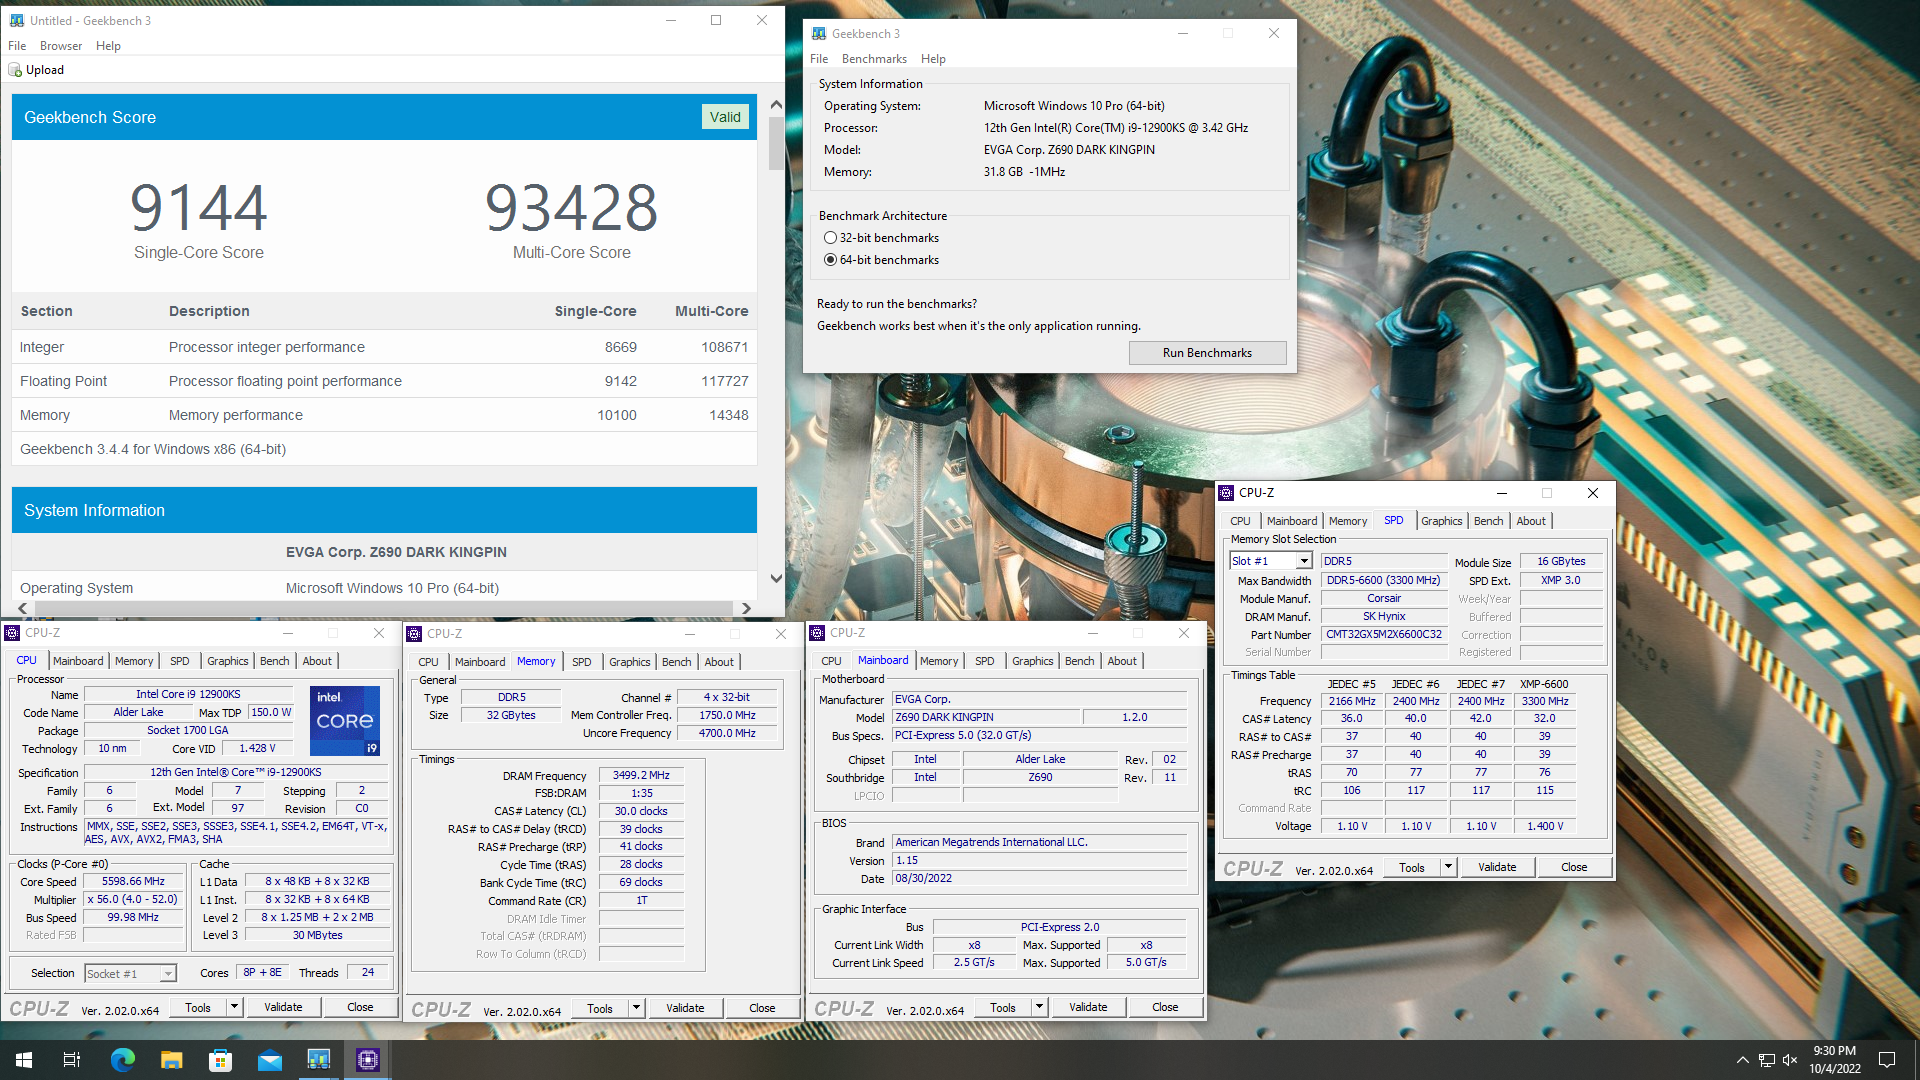Viewport: 1920px width, 1080px height.
Task: Click XMP-6600 frequency value 3300 MHz
Action: click(1545, 702)
